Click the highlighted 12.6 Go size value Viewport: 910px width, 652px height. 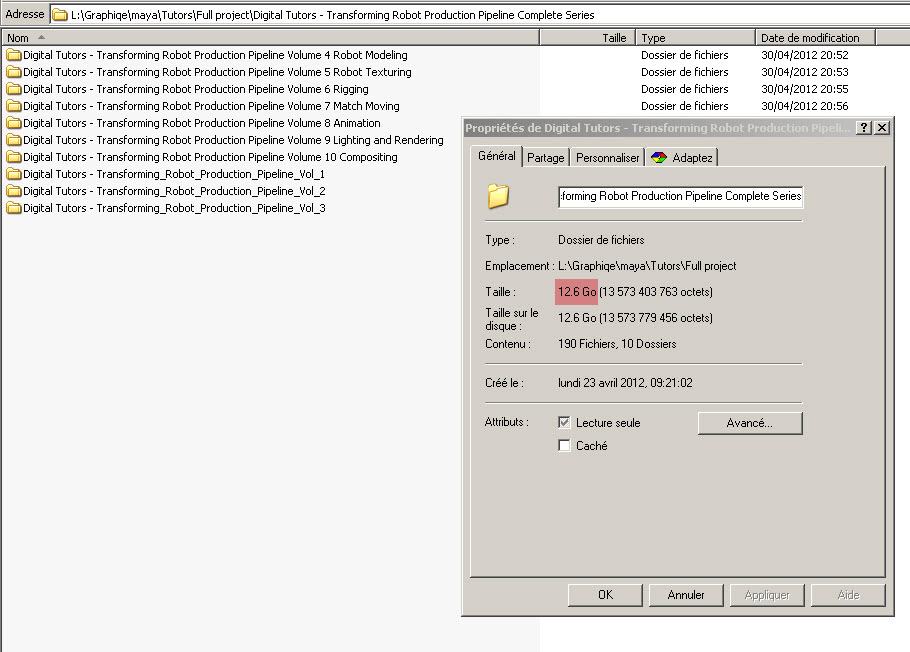577,292
